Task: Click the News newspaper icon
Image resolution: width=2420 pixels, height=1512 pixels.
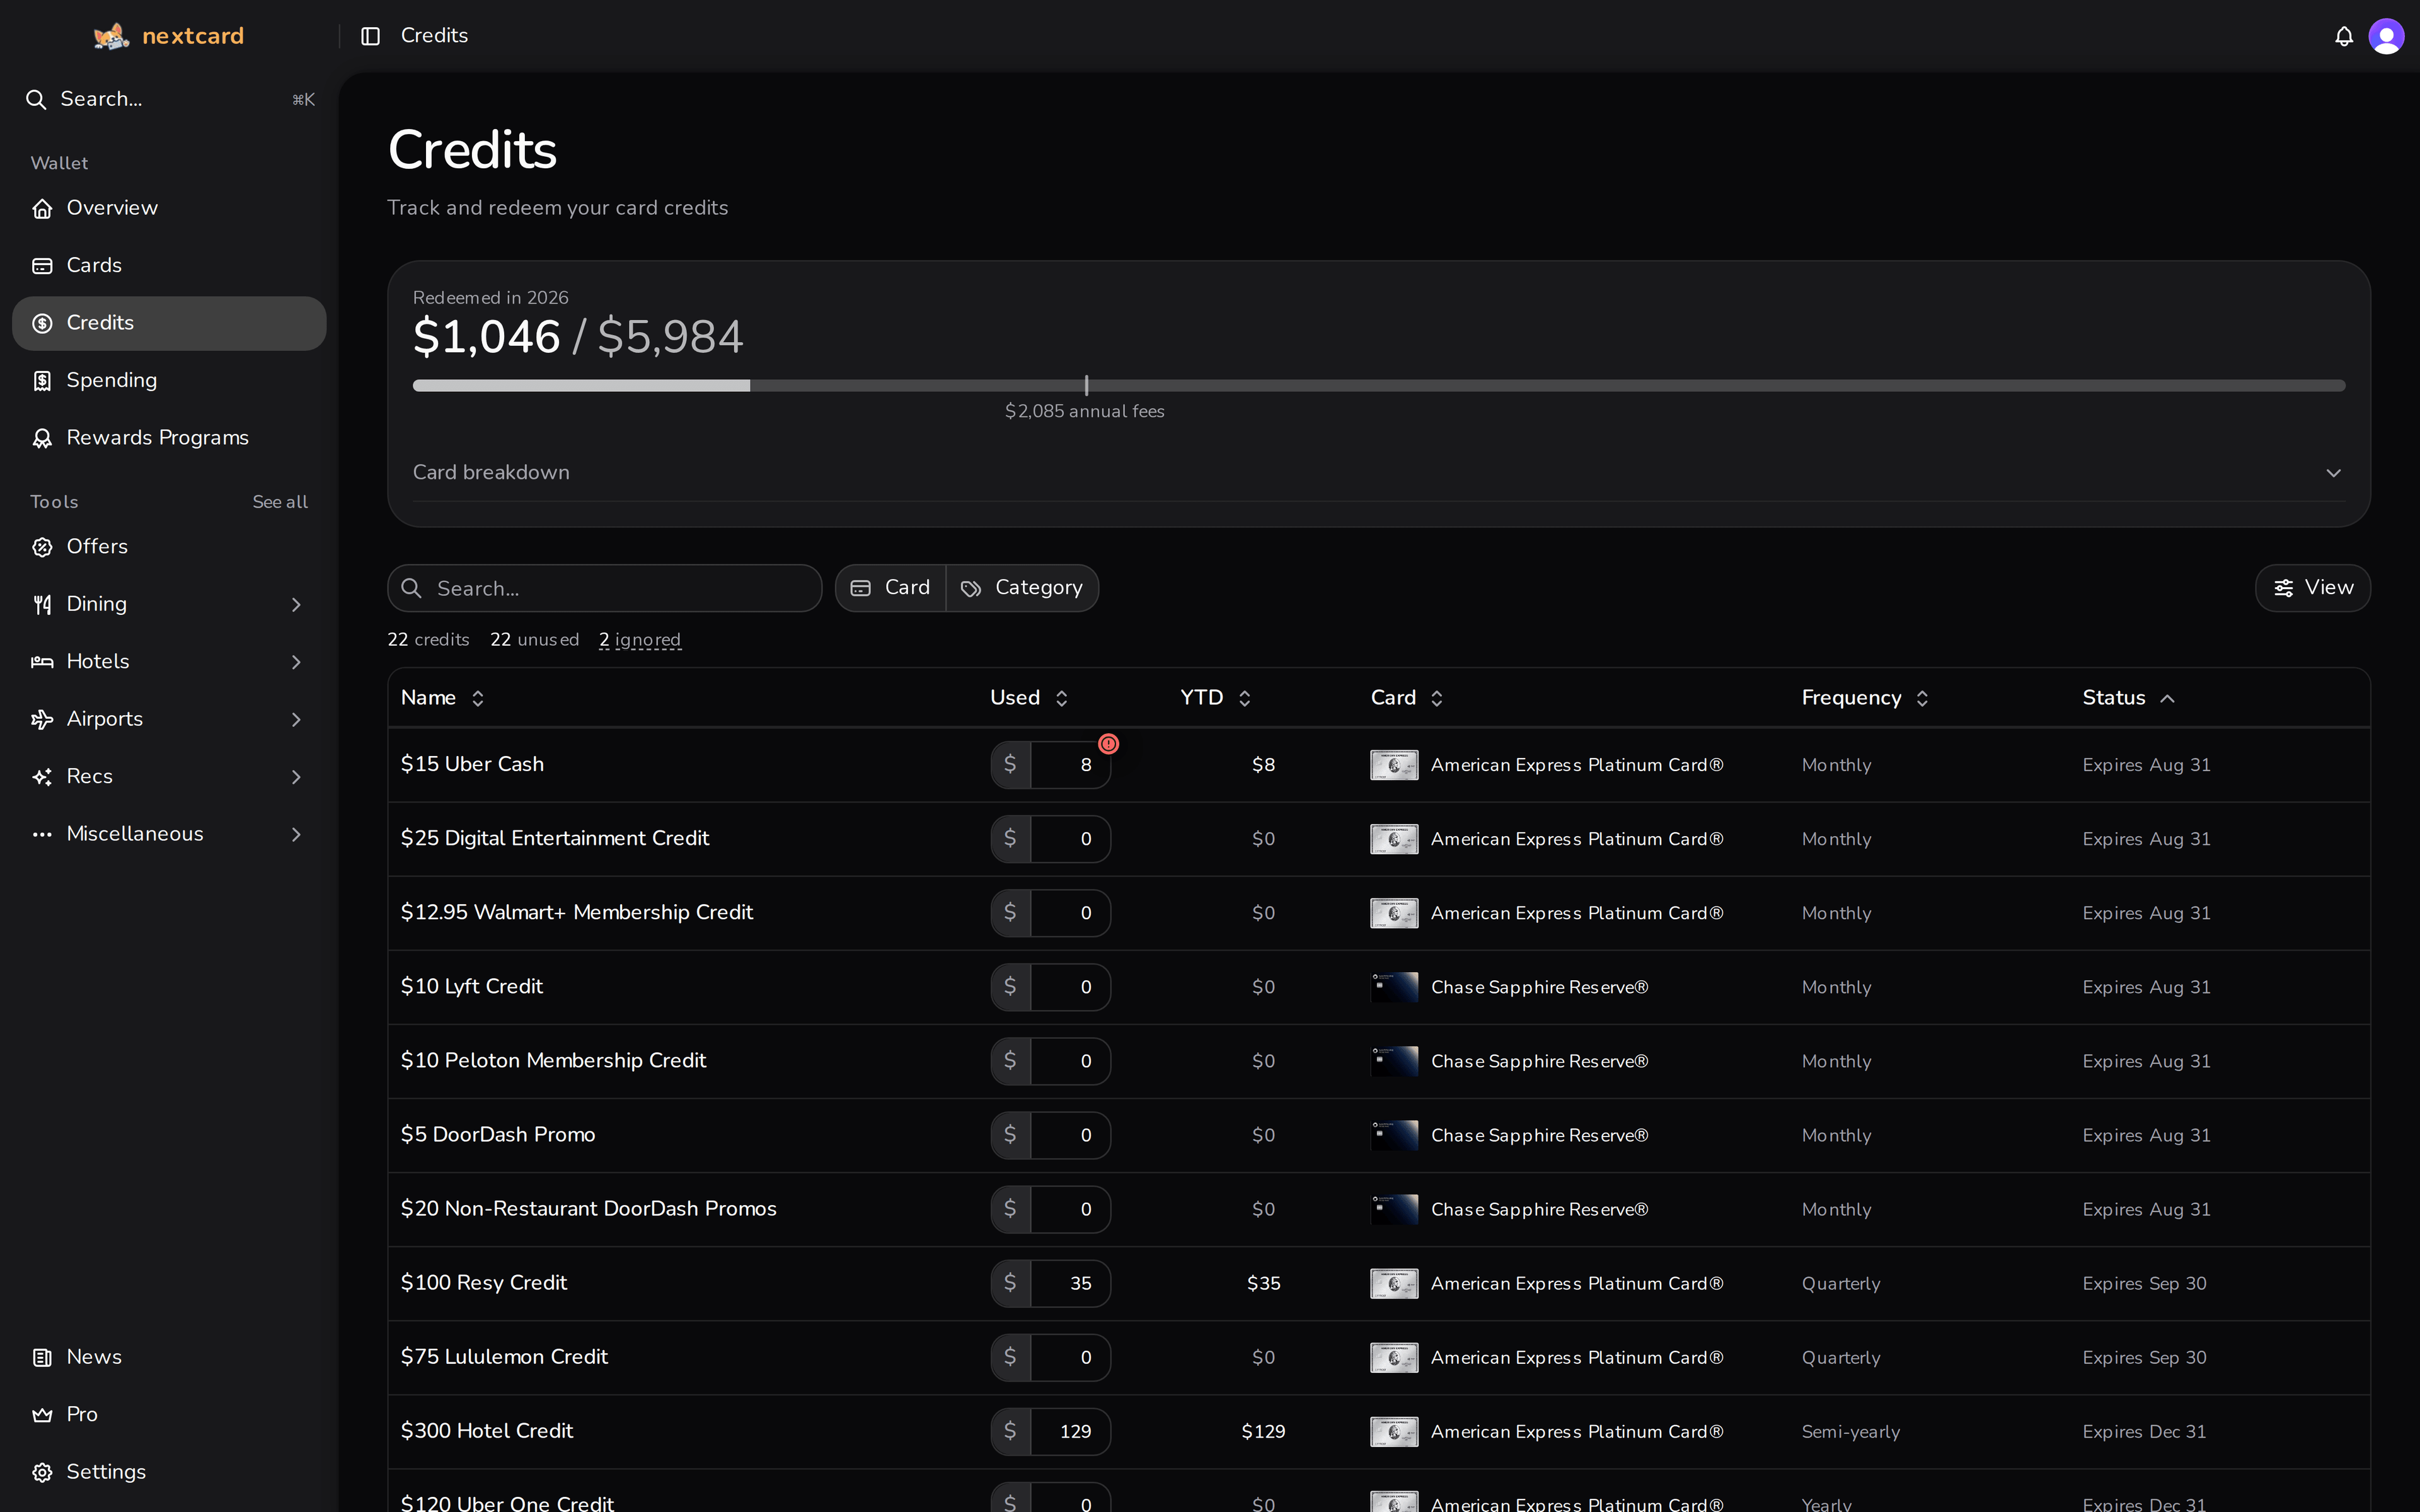Action: pos(42,1357)
